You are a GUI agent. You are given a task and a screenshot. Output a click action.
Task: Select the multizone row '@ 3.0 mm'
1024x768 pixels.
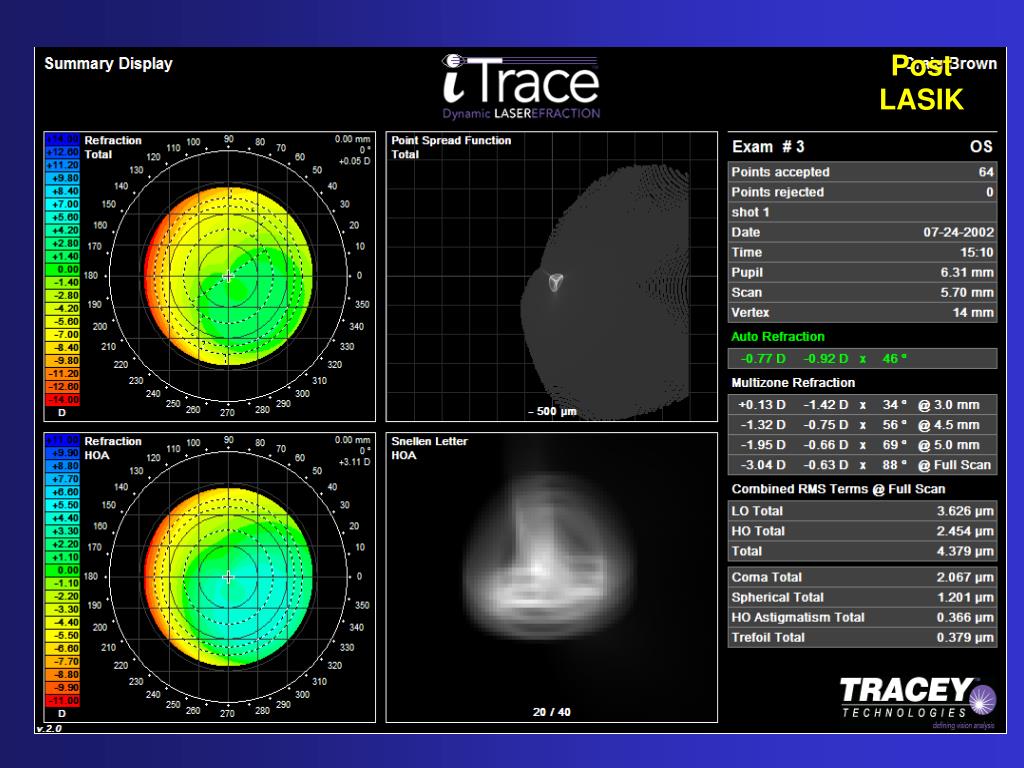(x=863, y=405)
